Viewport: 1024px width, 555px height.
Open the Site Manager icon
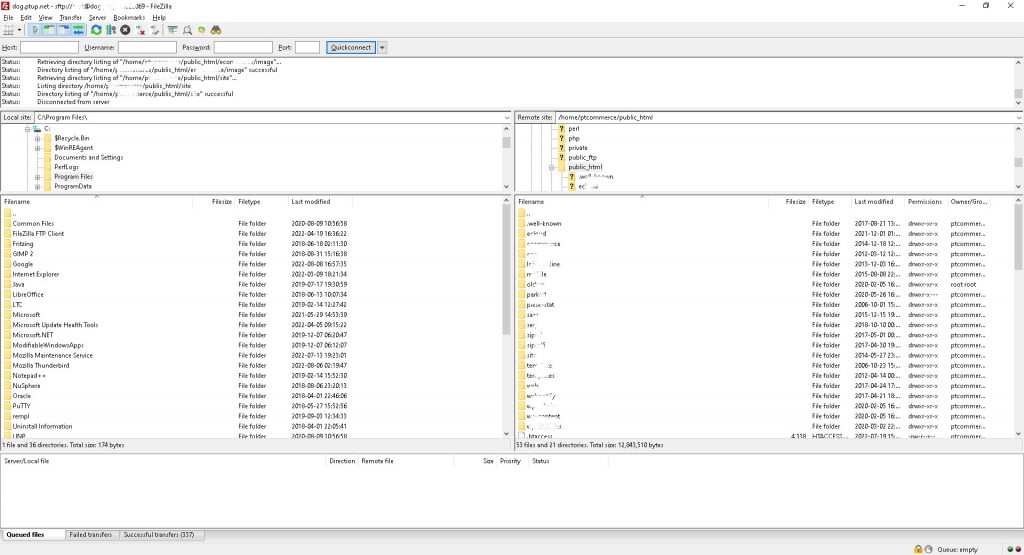click(x=8, y=30)
